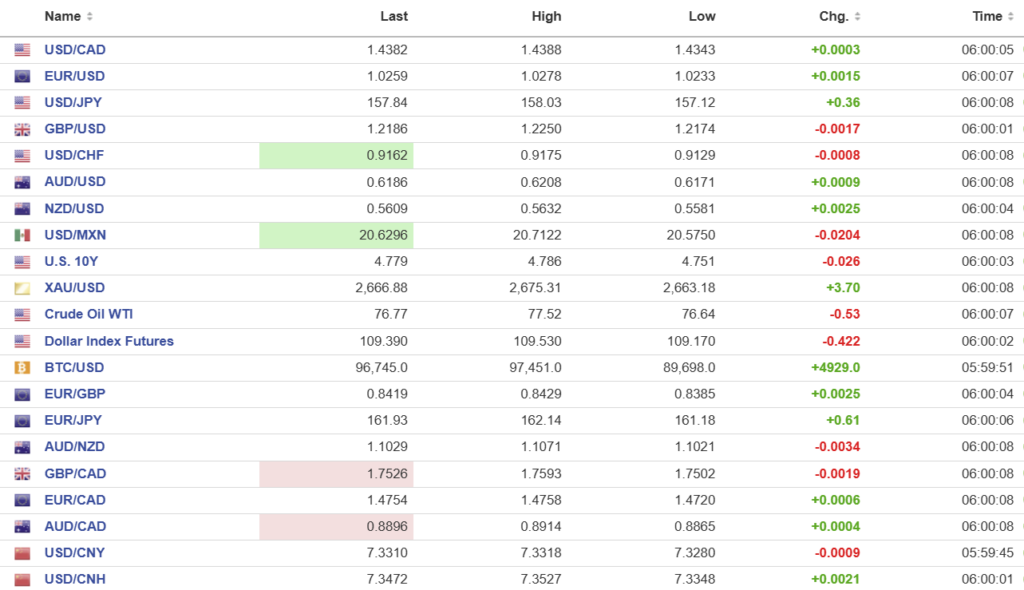Viewport: 1024px width, 590px height.
Task: Open the Dollar Index Futures link
Action: 109,341
